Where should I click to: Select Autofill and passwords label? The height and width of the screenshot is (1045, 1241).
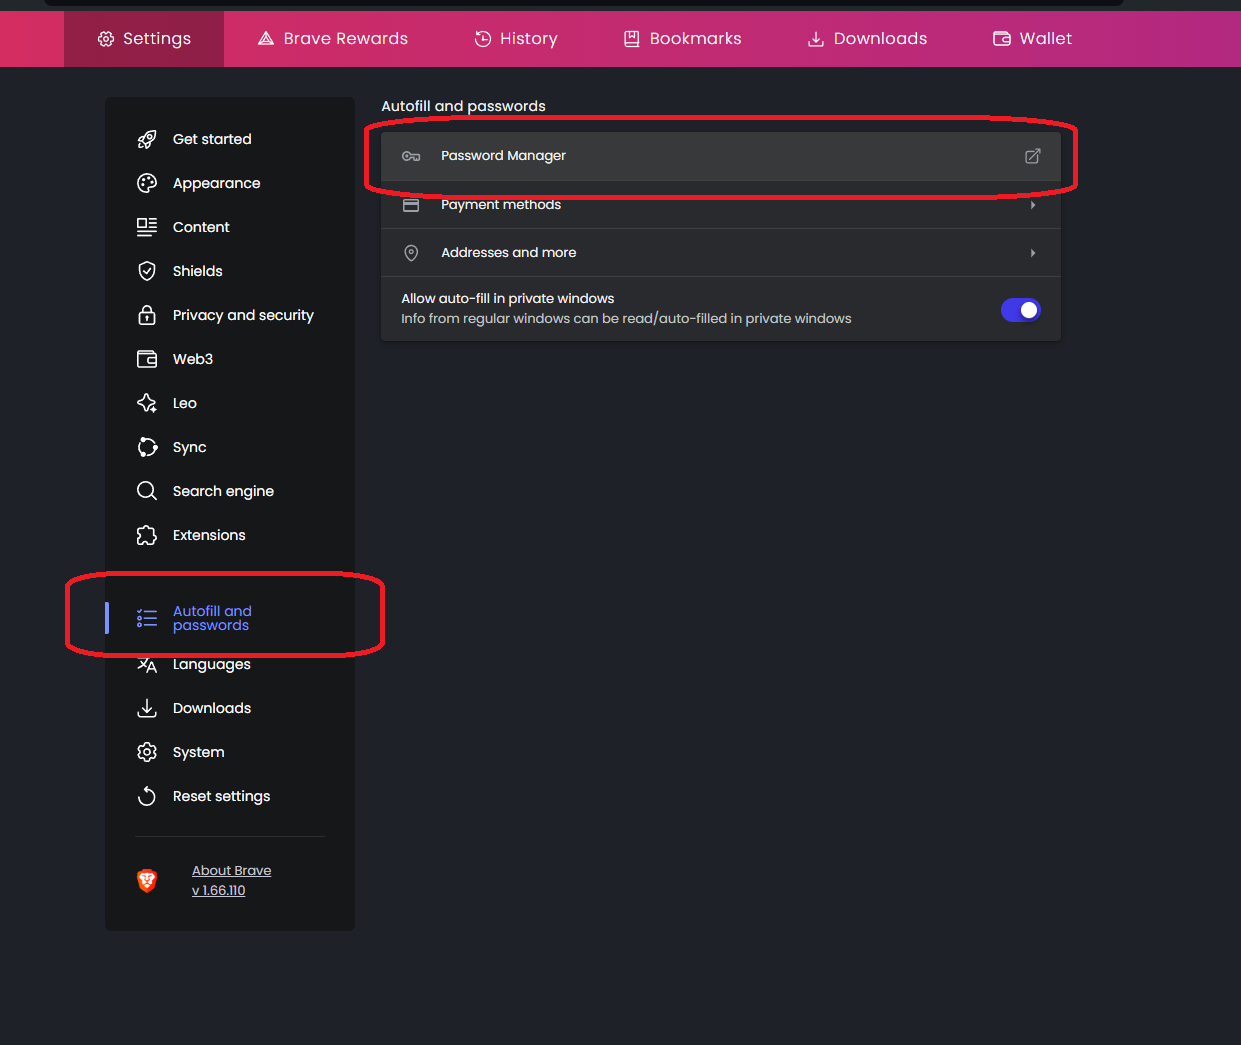tap(212, 618)
